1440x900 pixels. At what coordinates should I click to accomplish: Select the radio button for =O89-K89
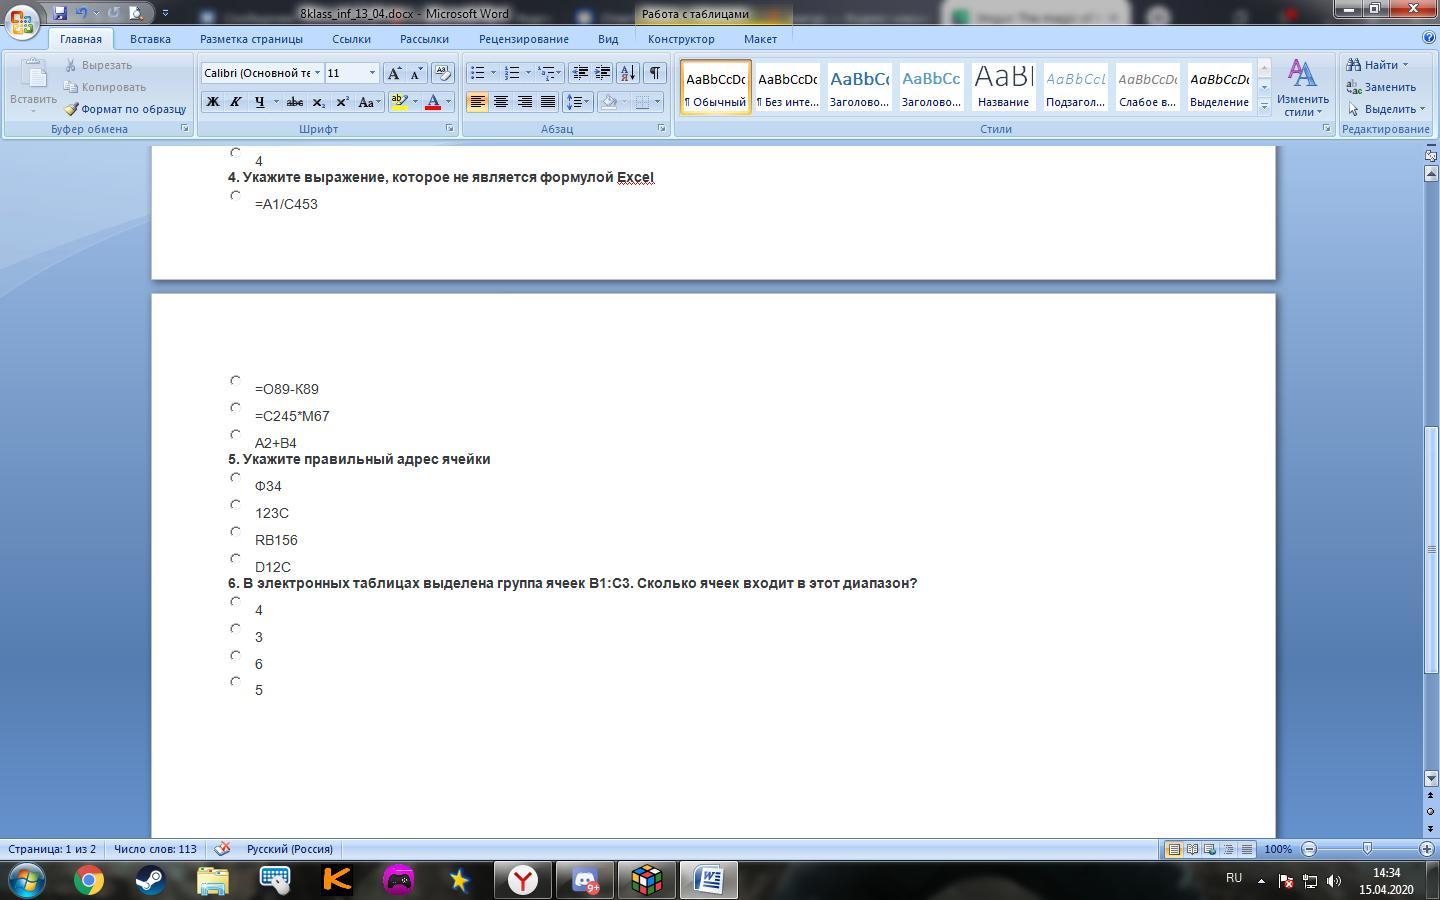click(235, 381)
